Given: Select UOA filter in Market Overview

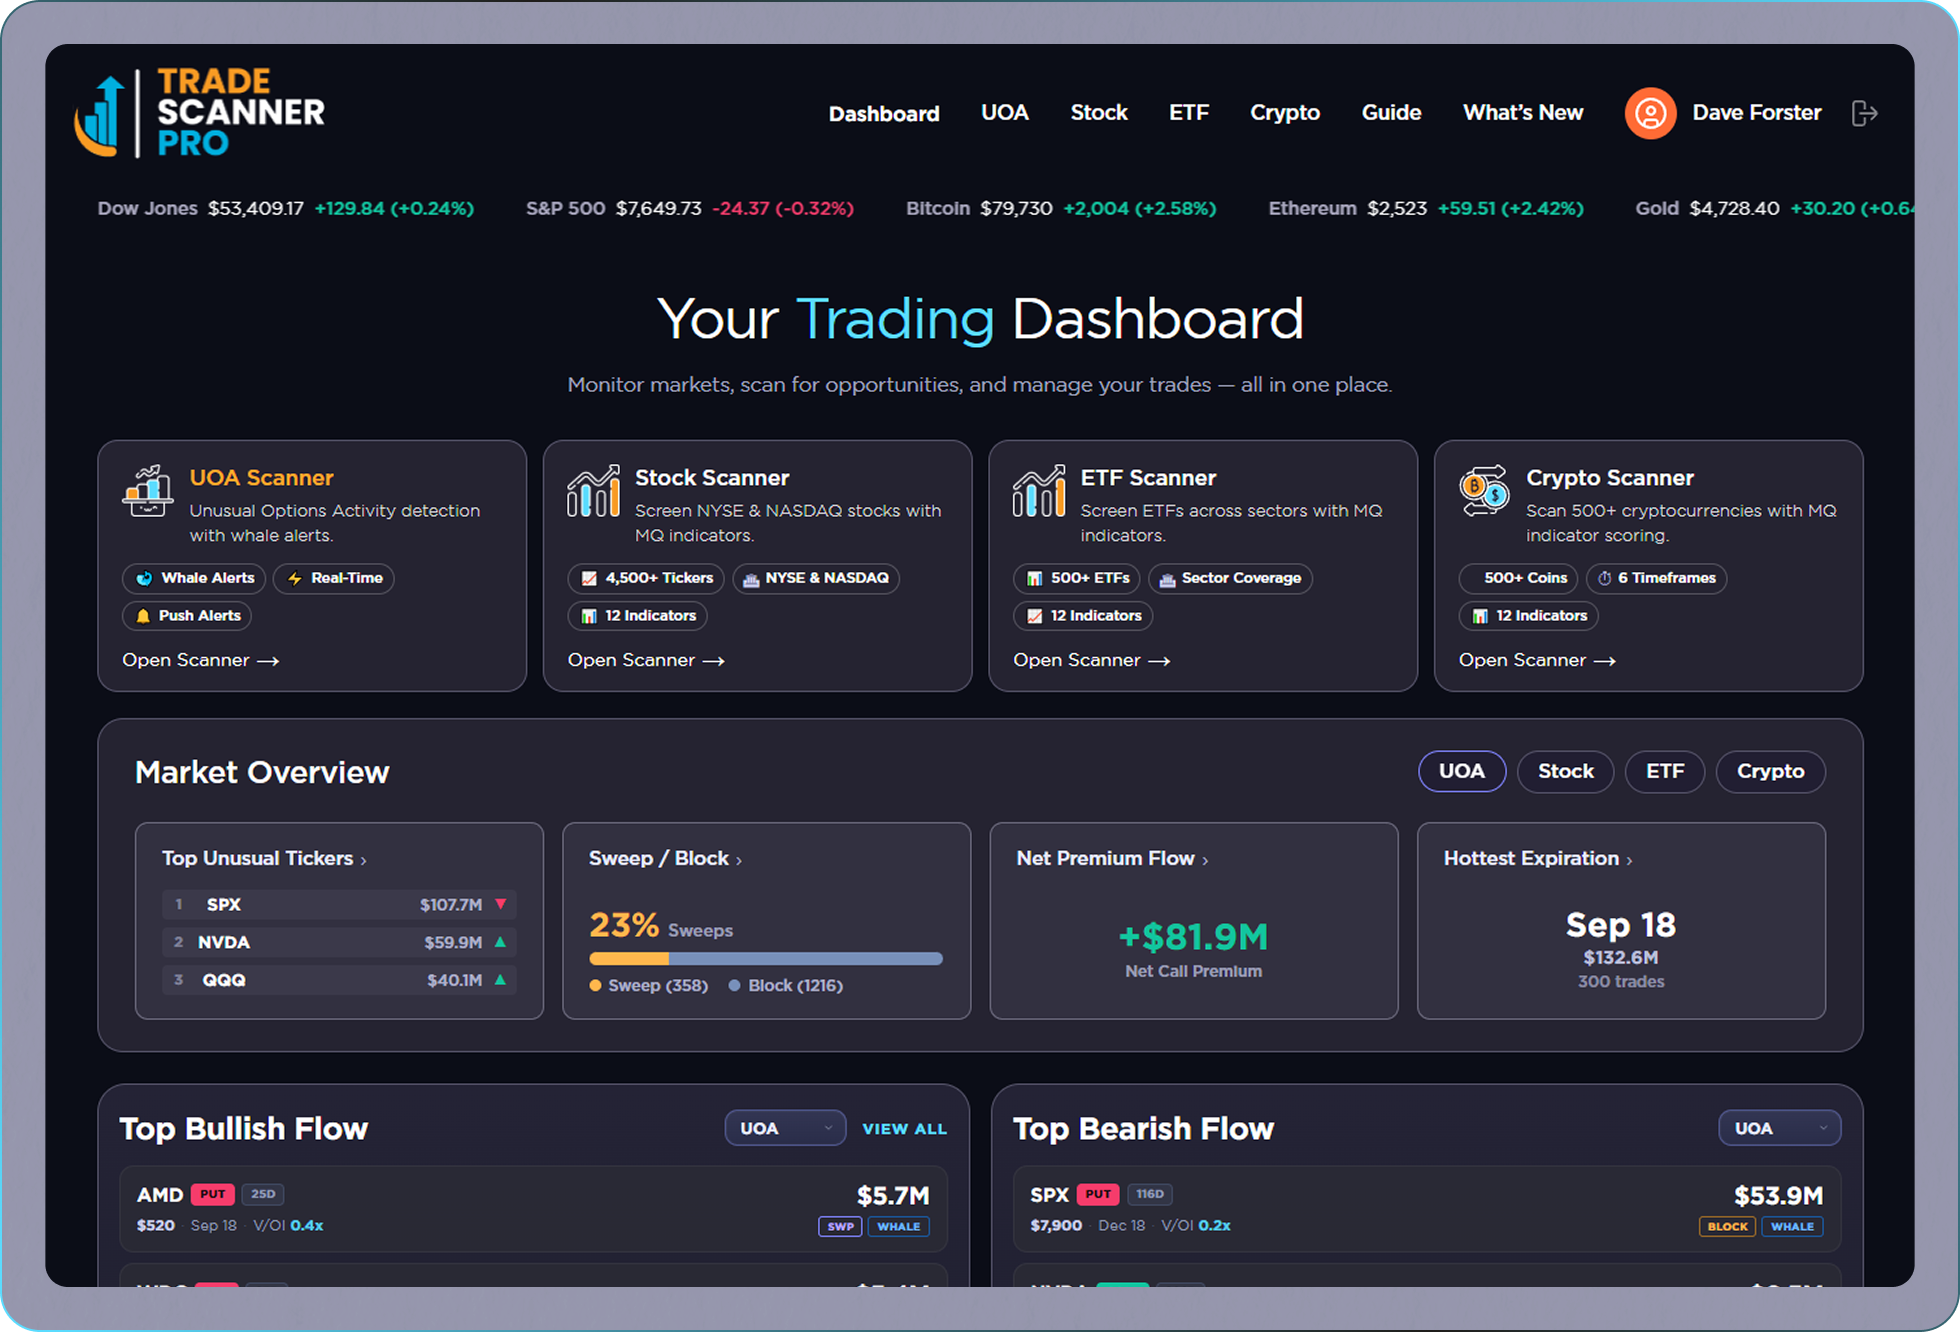Looking at the screenshot, I should tap(1462, 771).
